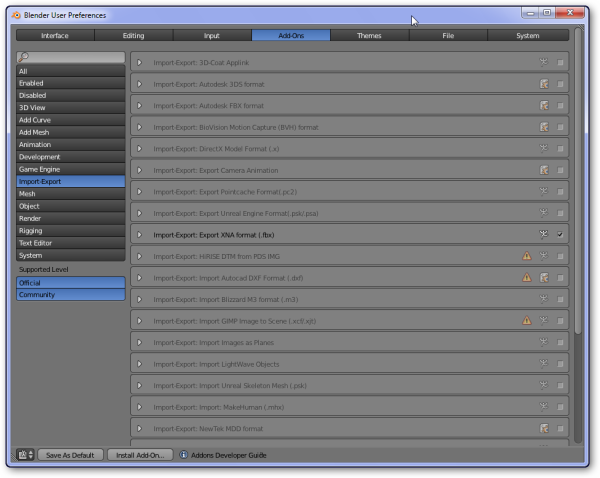Click the warning triangle on Import GIMP Image row
The image size is (600, 478).
point(527,320)
